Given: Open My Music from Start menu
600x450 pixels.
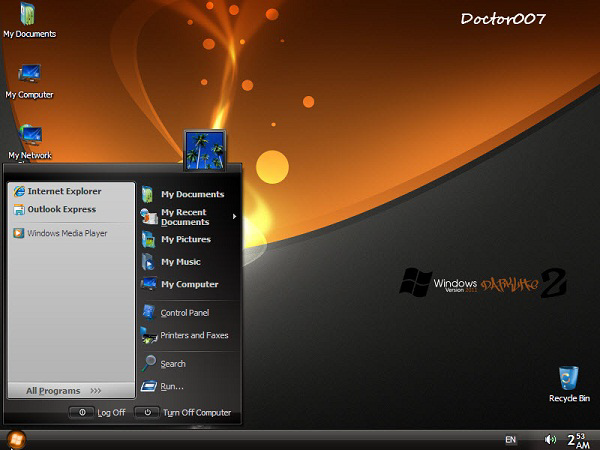Looking at the screenshot, I should [189, 262].
